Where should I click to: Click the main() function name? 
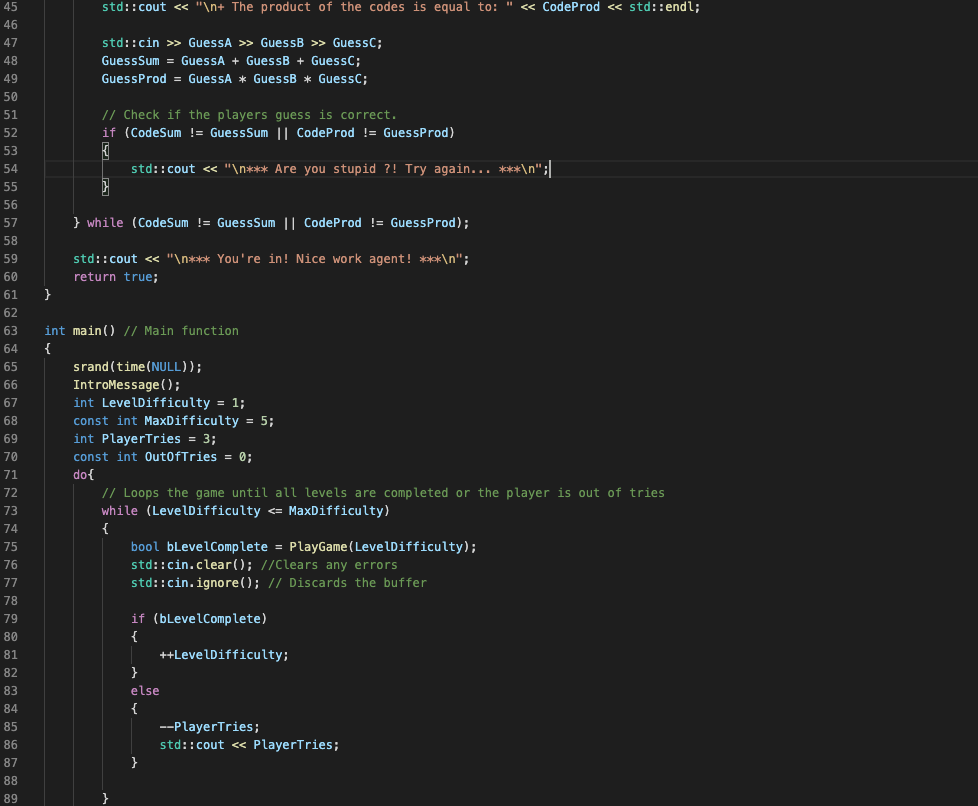click(x=87, y=331)
